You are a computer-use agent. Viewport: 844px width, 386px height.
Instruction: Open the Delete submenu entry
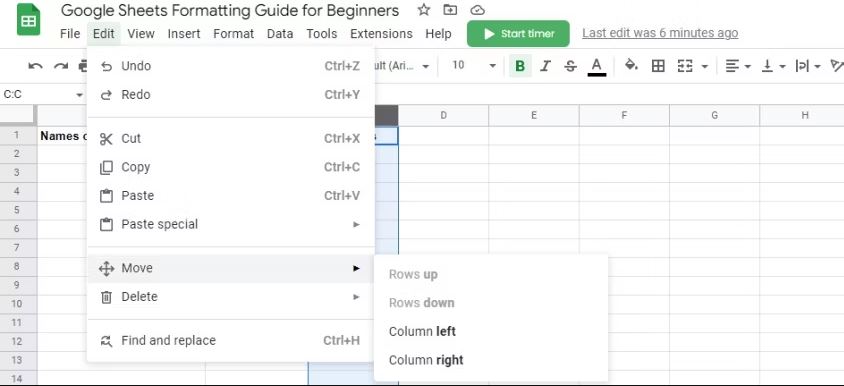(231, 297)
